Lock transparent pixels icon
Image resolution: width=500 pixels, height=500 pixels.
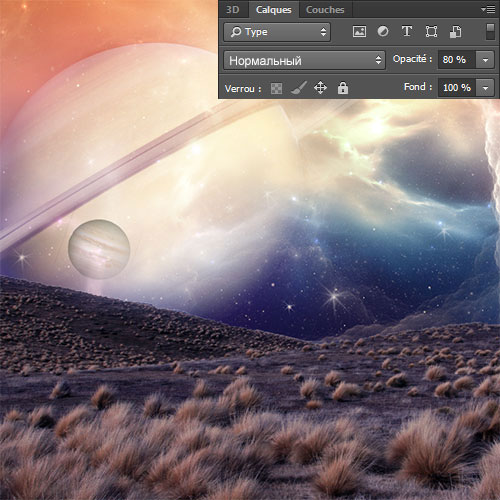(276, 88)
